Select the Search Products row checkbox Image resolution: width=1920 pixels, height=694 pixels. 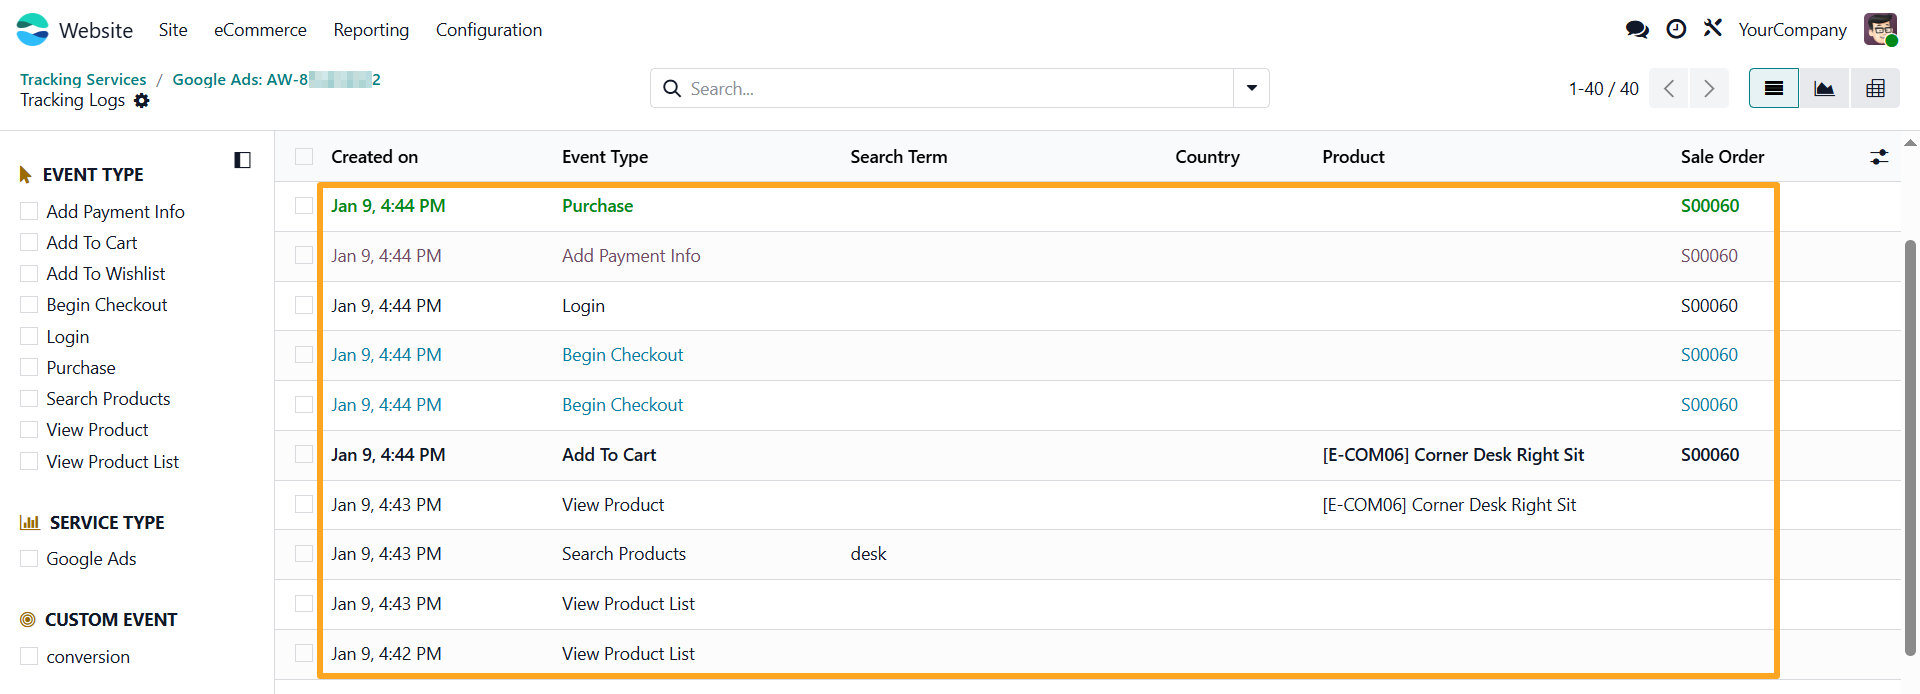coord(304,553)
